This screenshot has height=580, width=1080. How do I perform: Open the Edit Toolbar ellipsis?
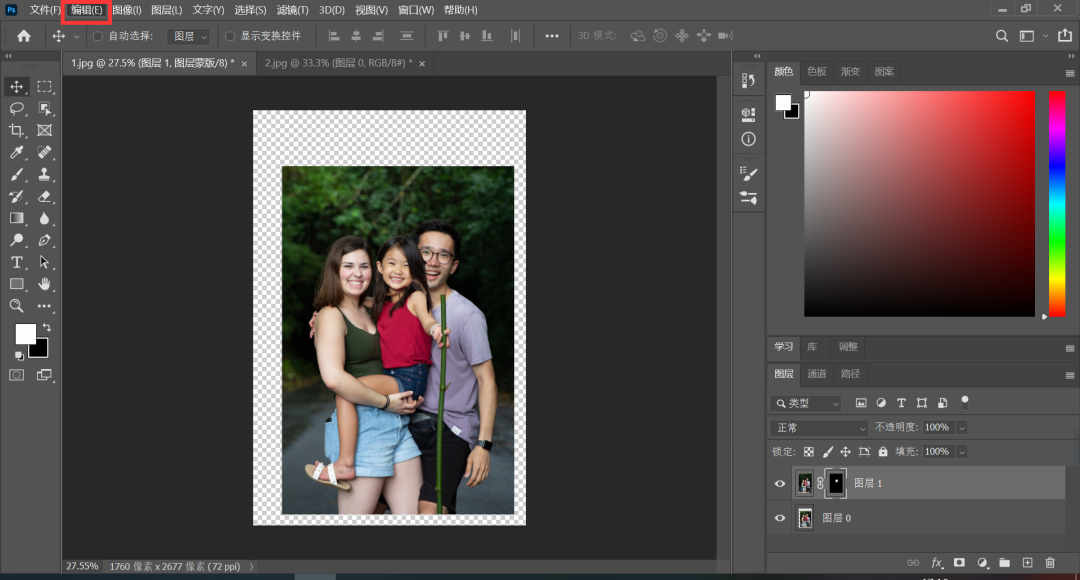[45, 306]
